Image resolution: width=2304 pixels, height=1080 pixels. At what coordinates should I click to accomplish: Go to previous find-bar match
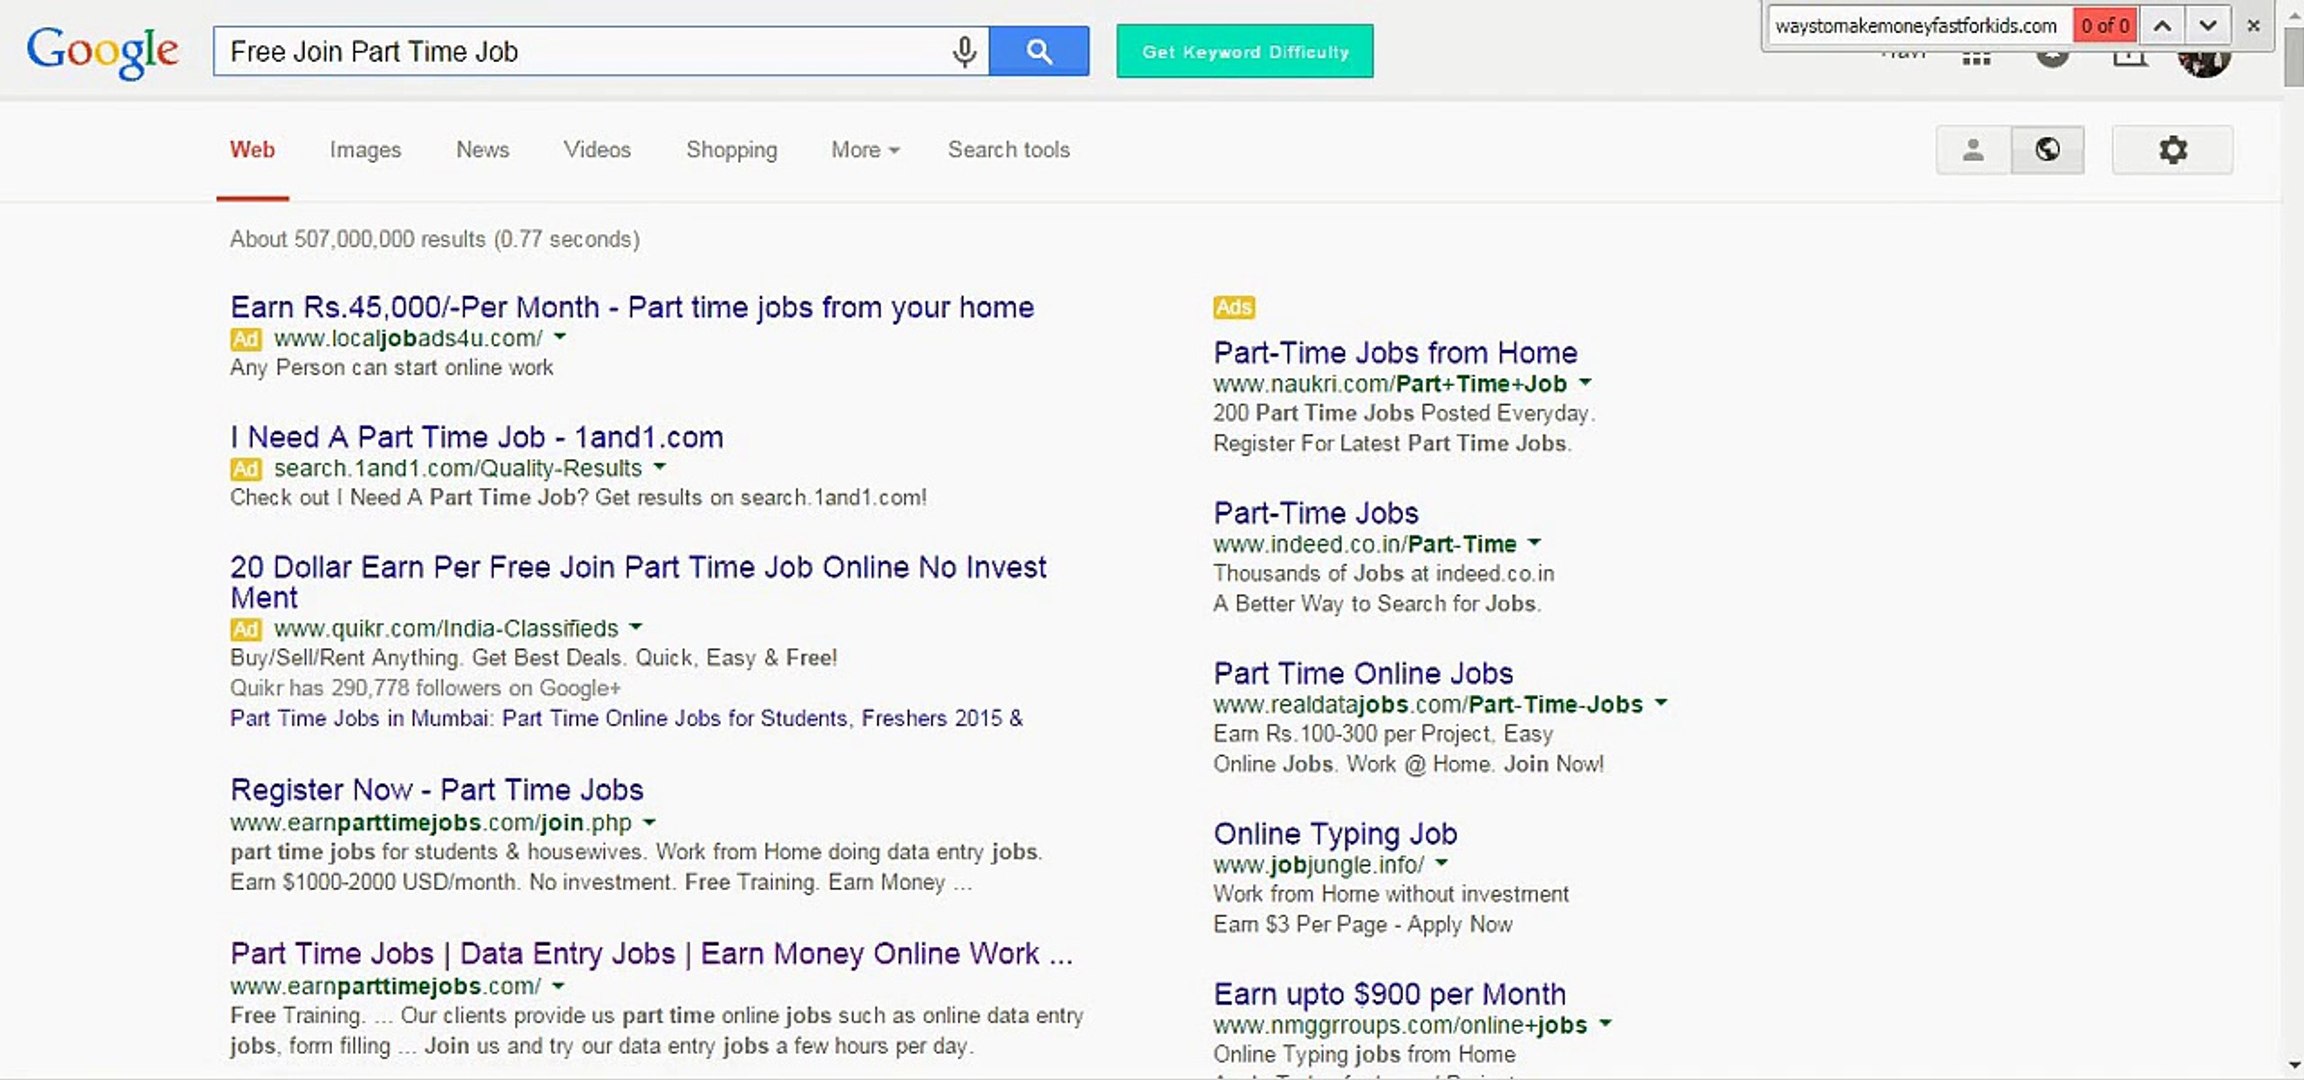click(2162, 26)
